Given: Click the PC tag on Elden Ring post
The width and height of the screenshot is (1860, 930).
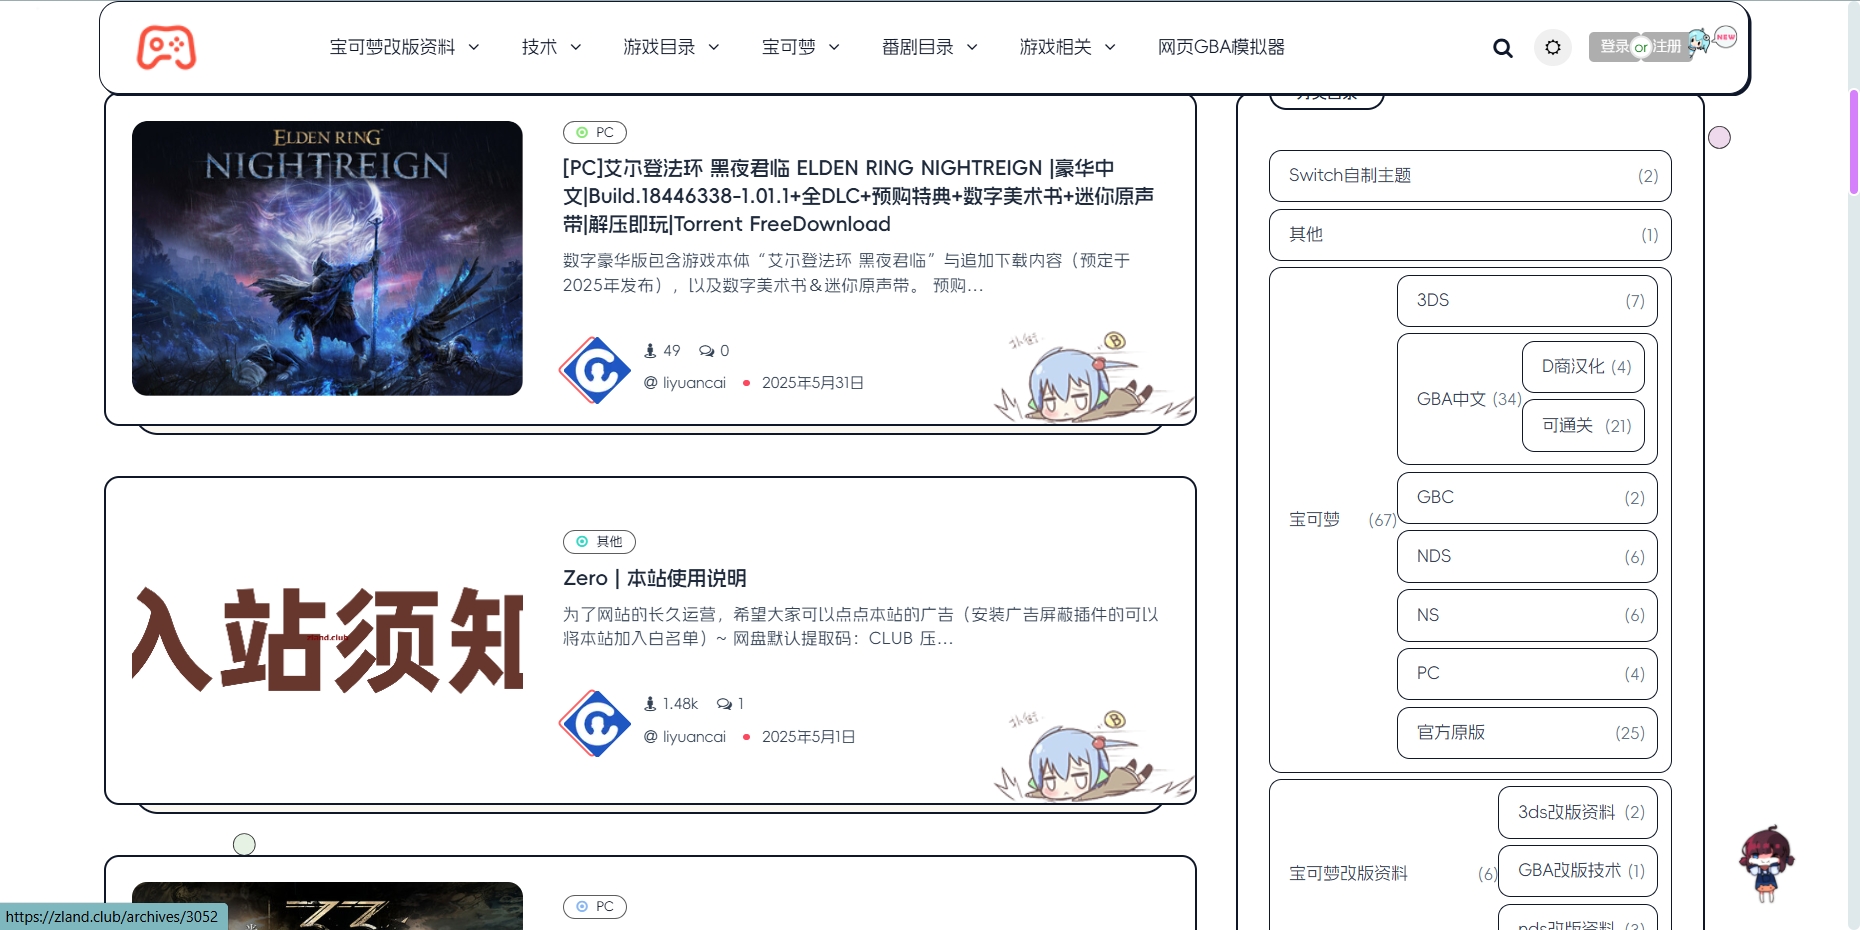Looking at the screenshot, I should point(595,132).
